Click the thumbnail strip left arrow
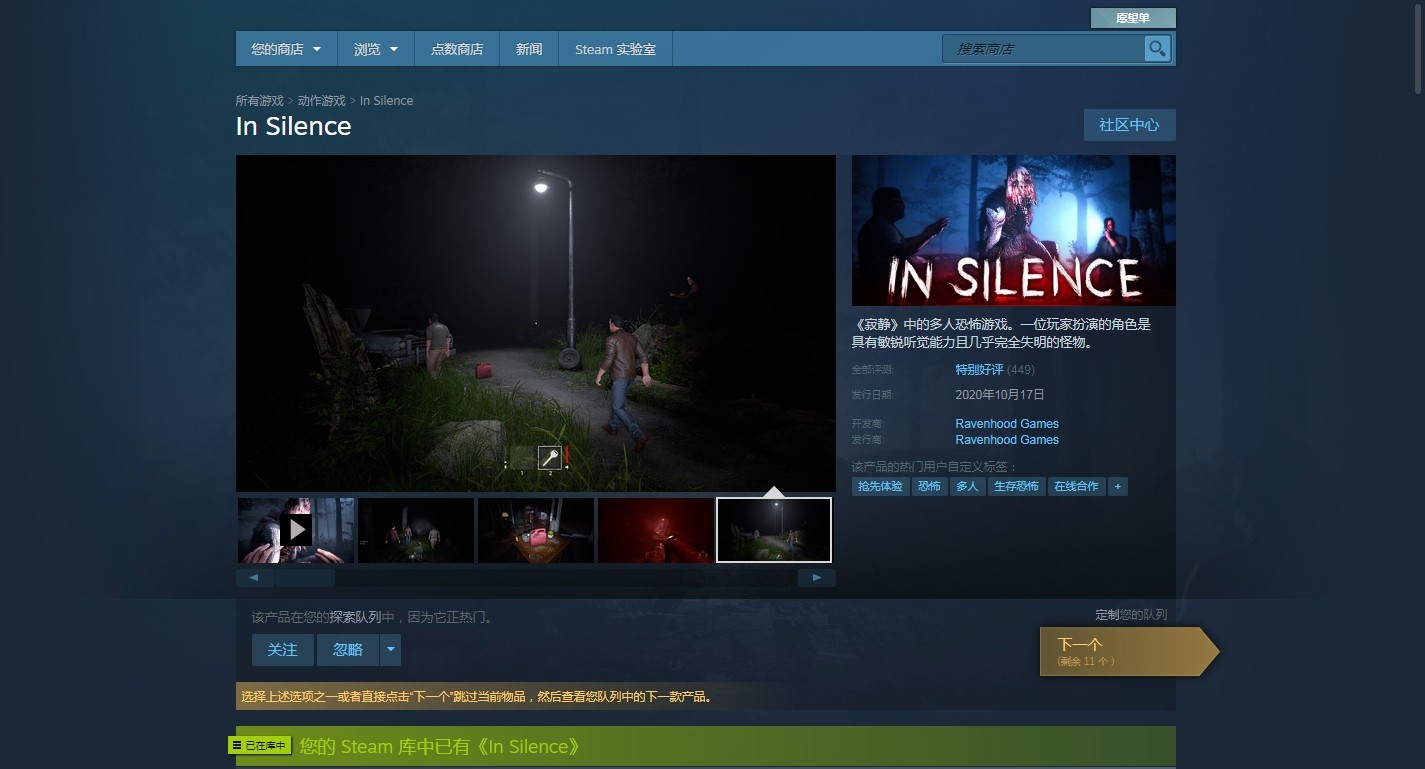This screenshot has width=1425, height=769. point(254,578)
